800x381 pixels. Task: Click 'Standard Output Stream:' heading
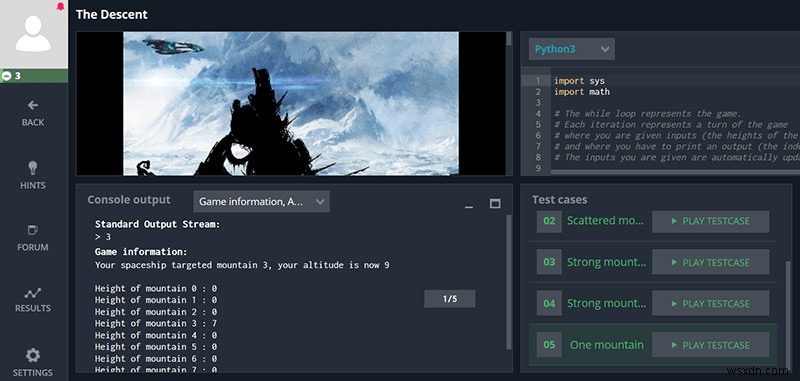[x=158, y=224]
